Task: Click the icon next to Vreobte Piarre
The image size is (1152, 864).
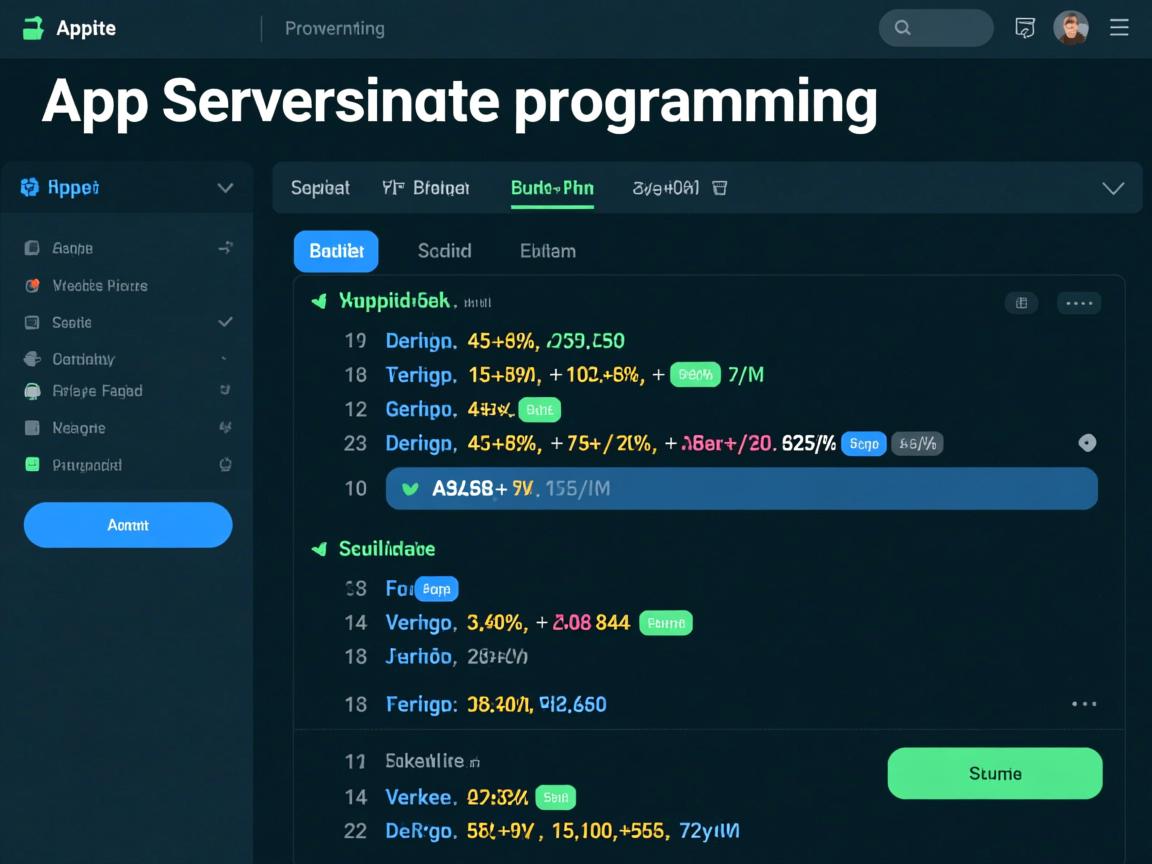Action: [x=32, y=286]
